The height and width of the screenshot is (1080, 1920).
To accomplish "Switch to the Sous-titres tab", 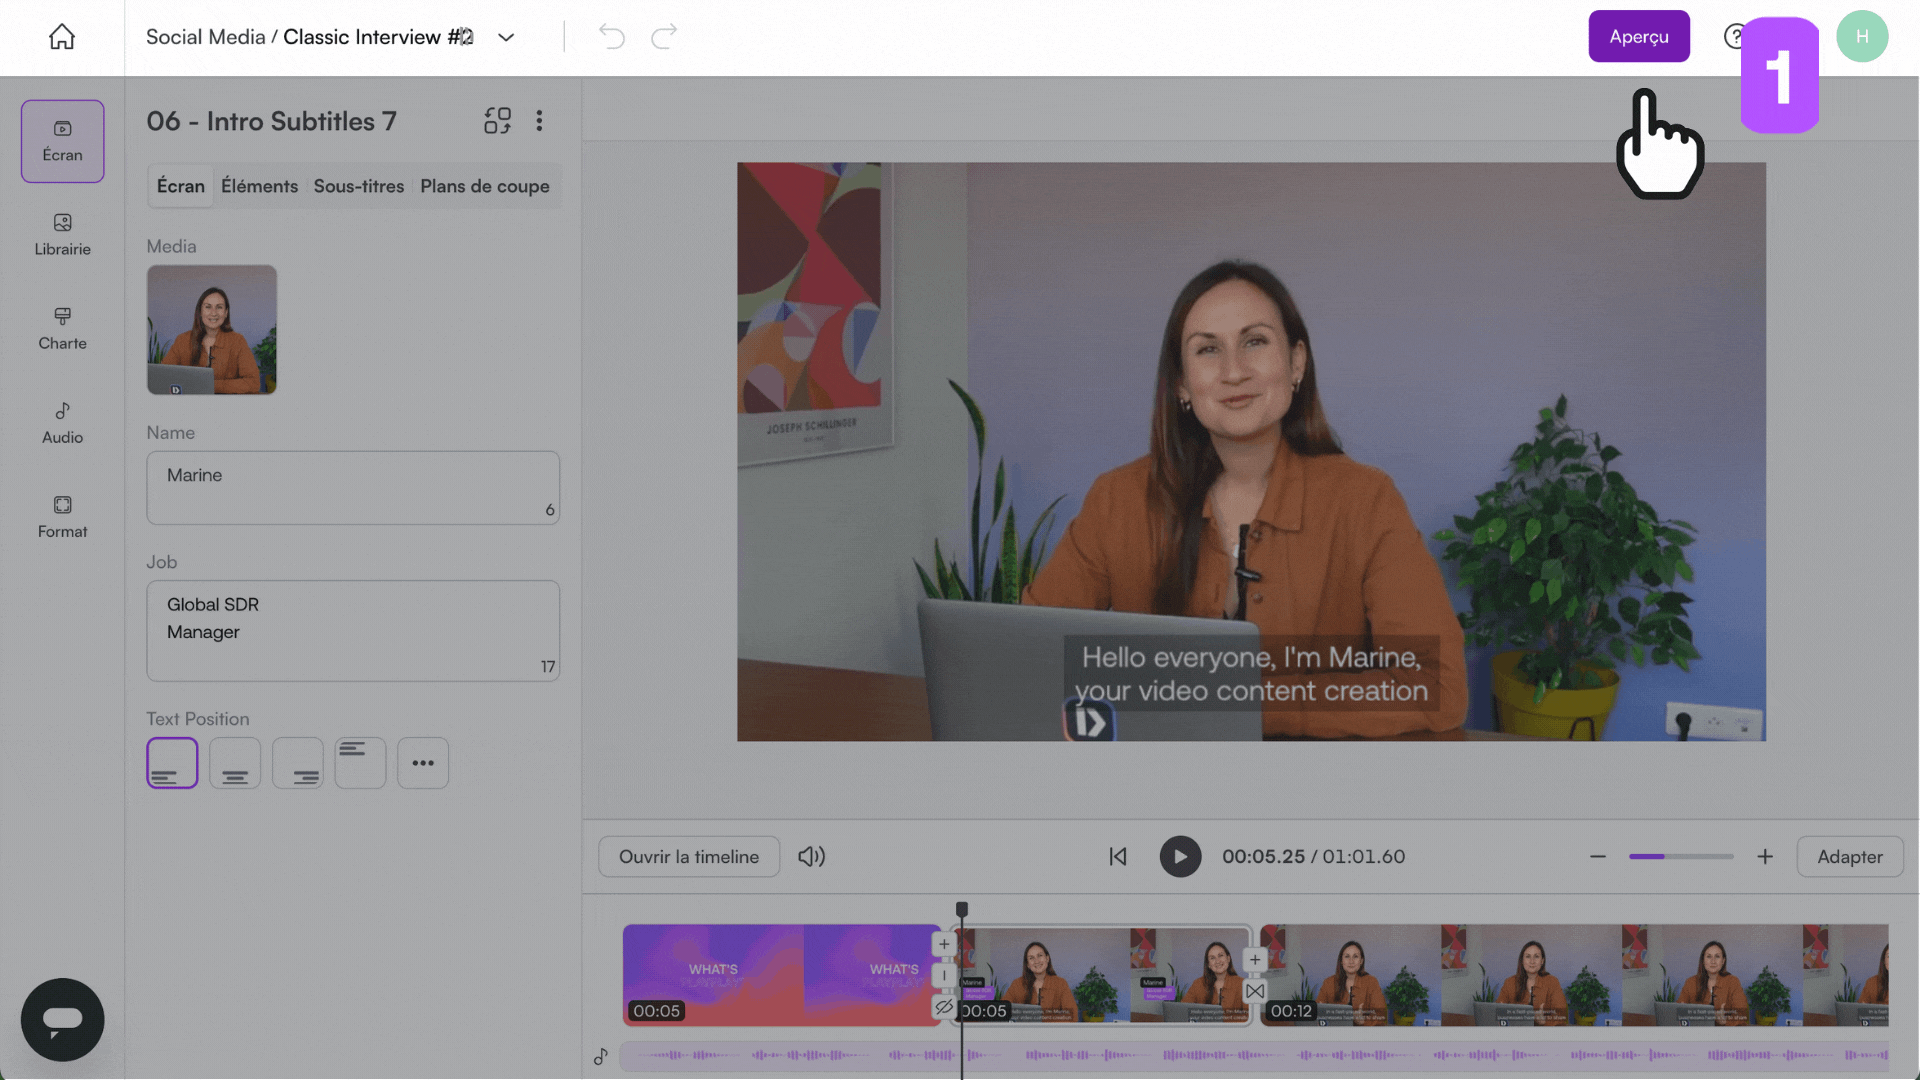I will click(x=358, y=186).
